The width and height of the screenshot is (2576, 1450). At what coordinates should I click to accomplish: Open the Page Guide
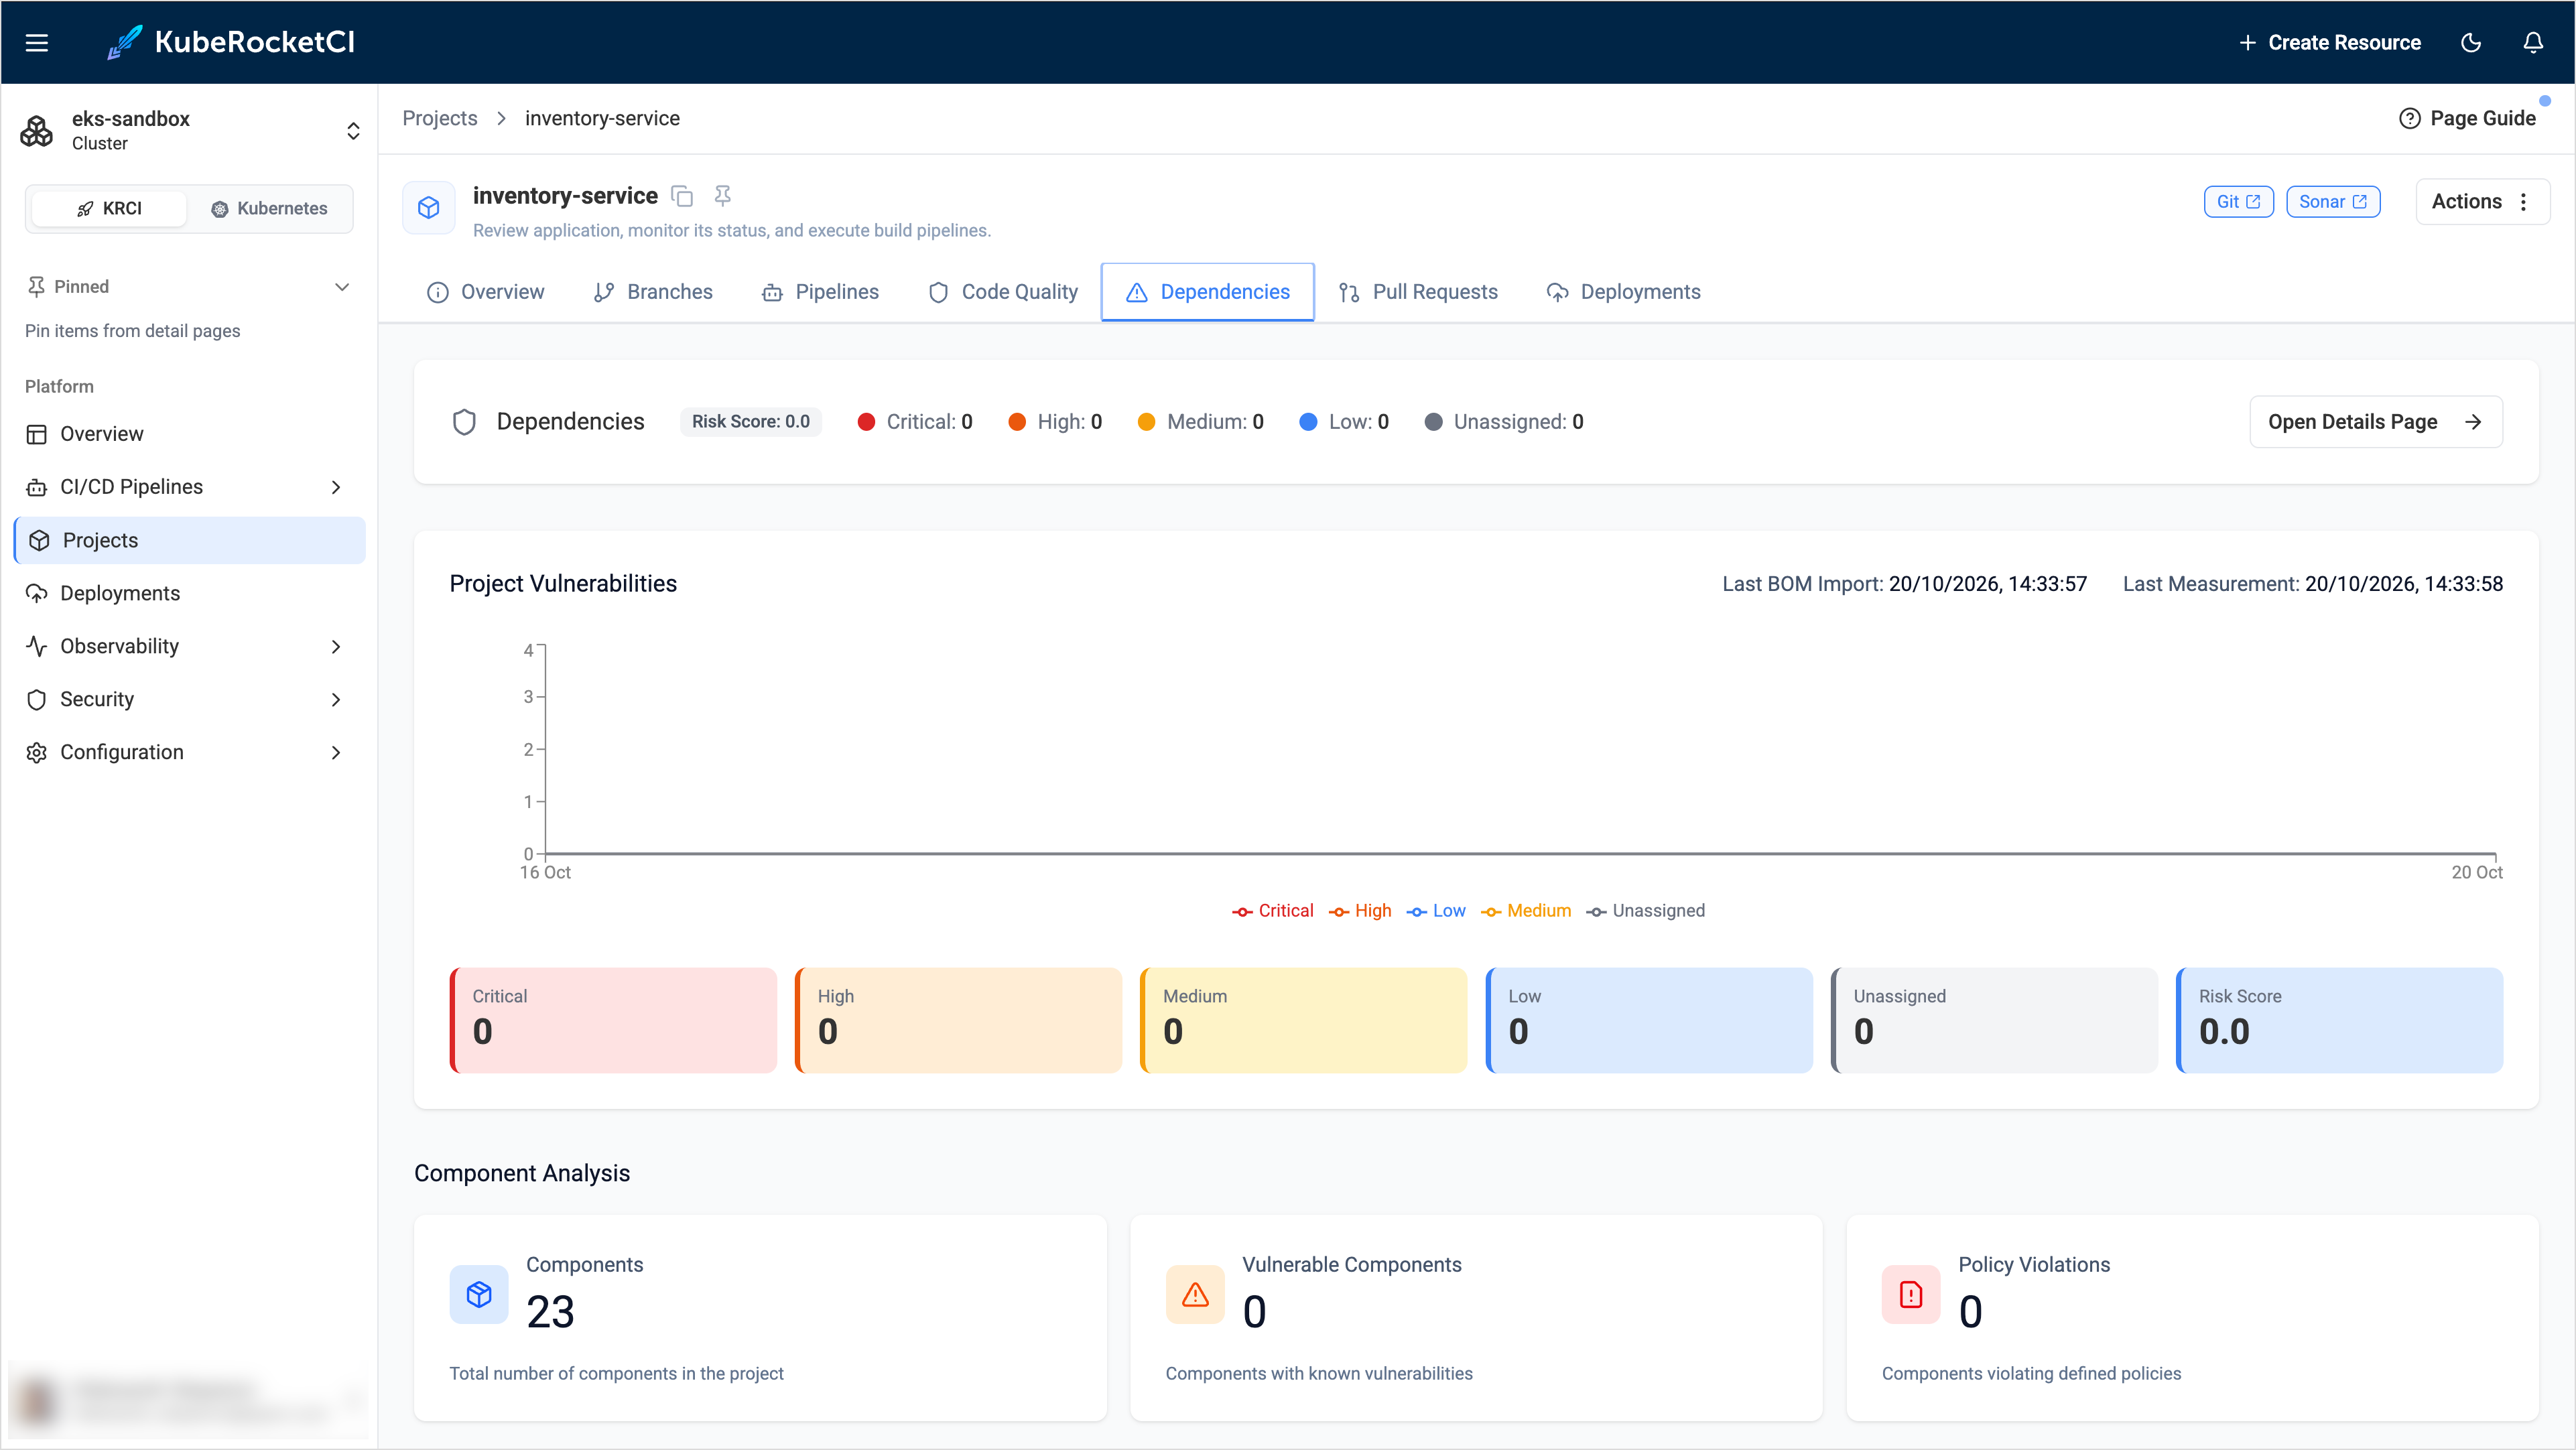[x=2467, y=118]
